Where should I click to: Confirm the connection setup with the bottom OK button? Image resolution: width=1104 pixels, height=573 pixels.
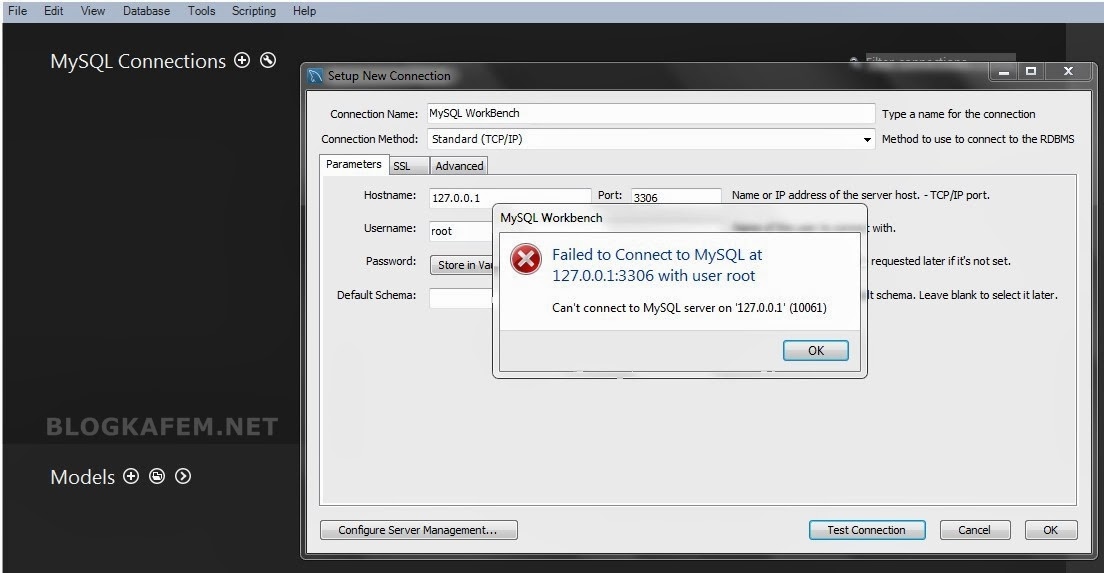click(1050, 530)
